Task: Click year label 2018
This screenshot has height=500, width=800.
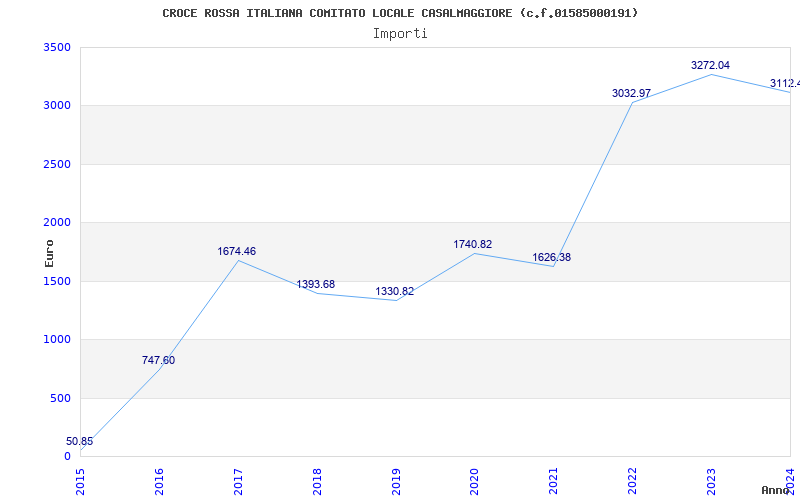Action: click(317, 481)
